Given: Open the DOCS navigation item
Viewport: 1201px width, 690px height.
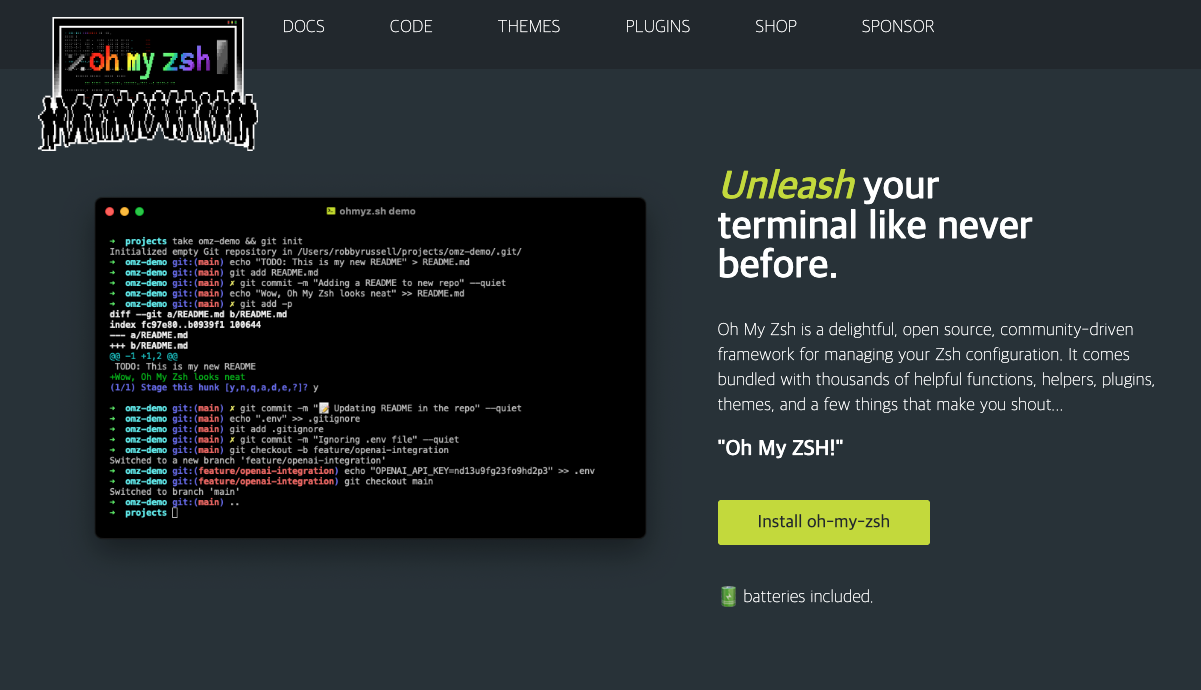Looking at the screenshot, I should click(304, 27).
